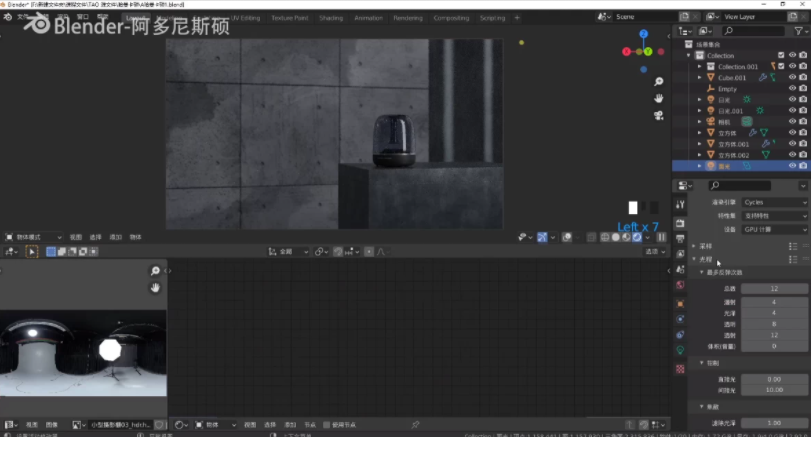This screenshot has height=460, width=812.
Task: Open the object mode dropdown in viewport
Action: coord(33,237)
